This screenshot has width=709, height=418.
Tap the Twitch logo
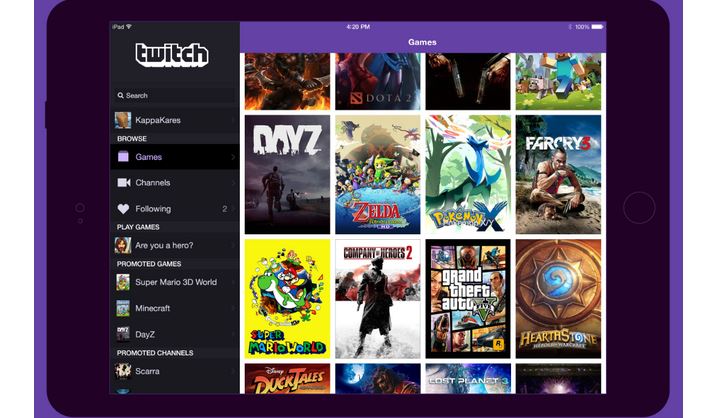172,55
